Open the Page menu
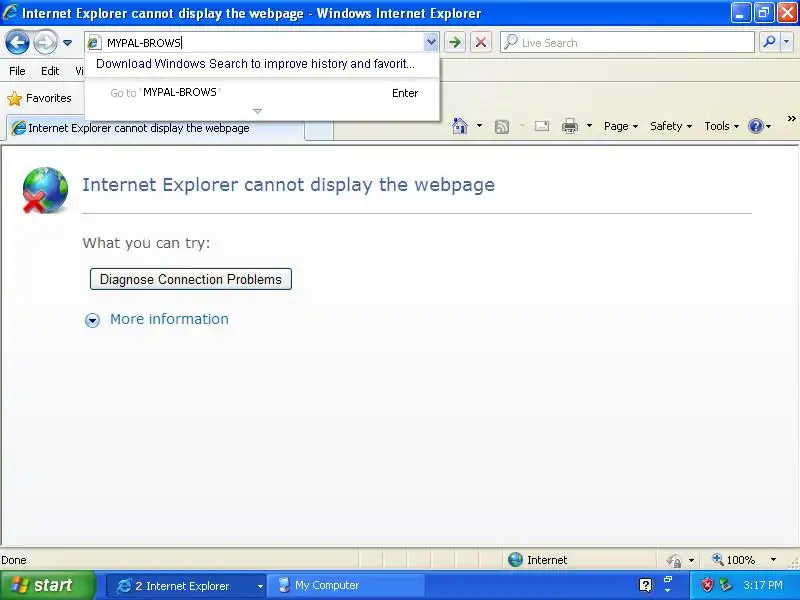This screenshot has height=600, width=800. coord(621,126)
